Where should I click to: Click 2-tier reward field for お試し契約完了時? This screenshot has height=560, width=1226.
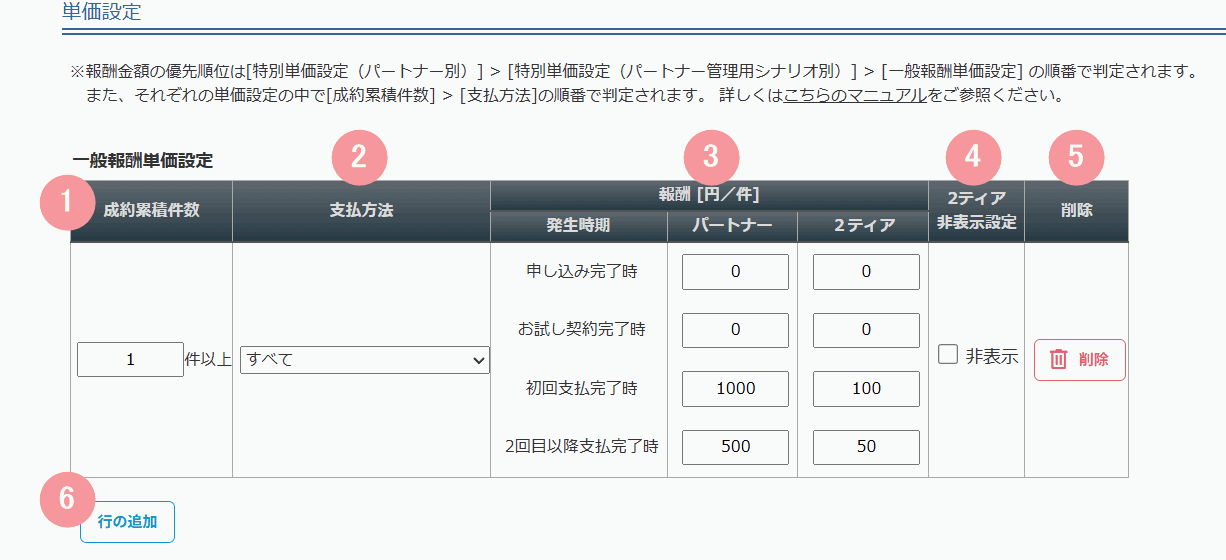(866, 330)
